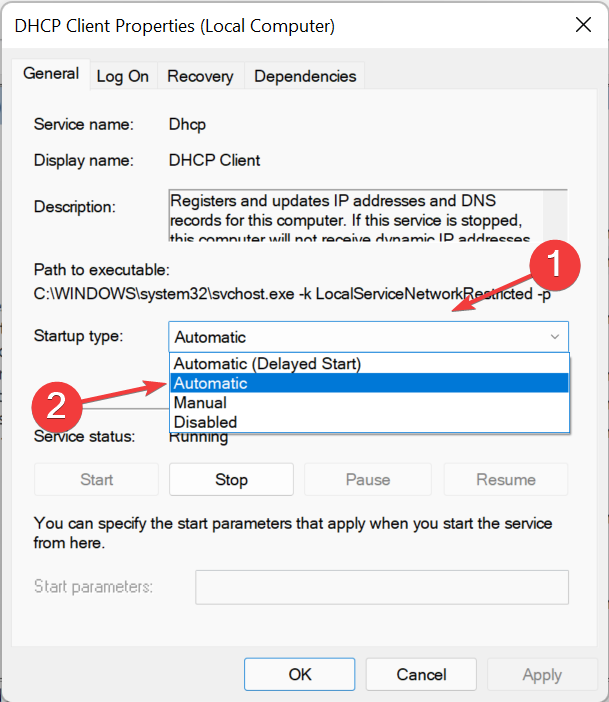The image size is (609, 702).
Task: Click the Resume service button
Action: pyautogui.click(x=505, y=480)
